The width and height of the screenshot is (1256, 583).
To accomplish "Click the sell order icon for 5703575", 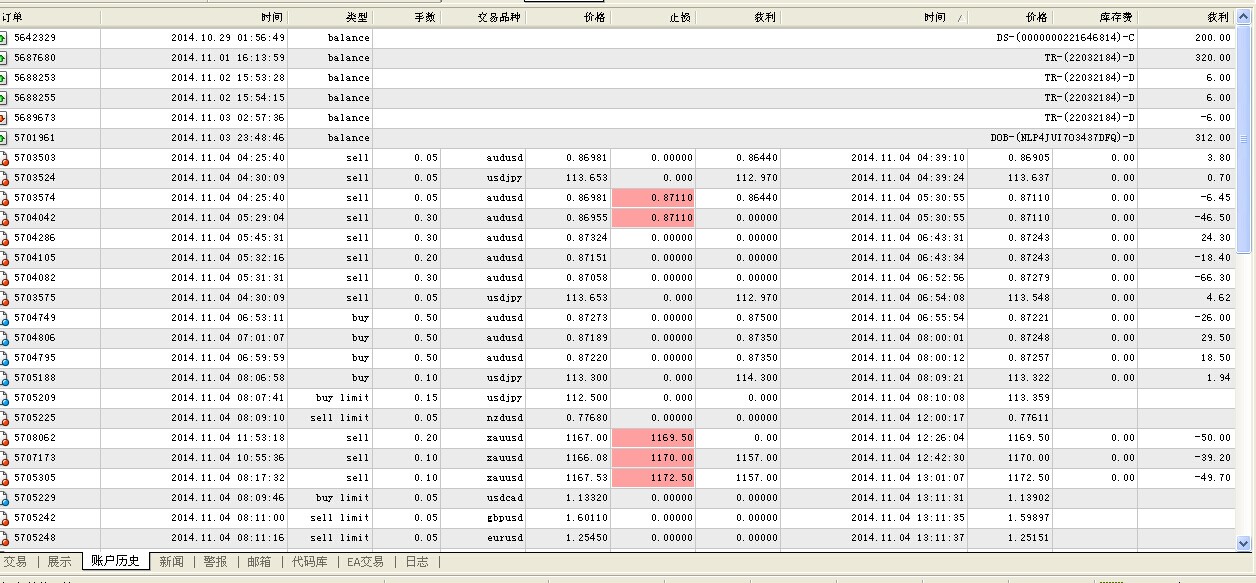I will click(4, 298).
